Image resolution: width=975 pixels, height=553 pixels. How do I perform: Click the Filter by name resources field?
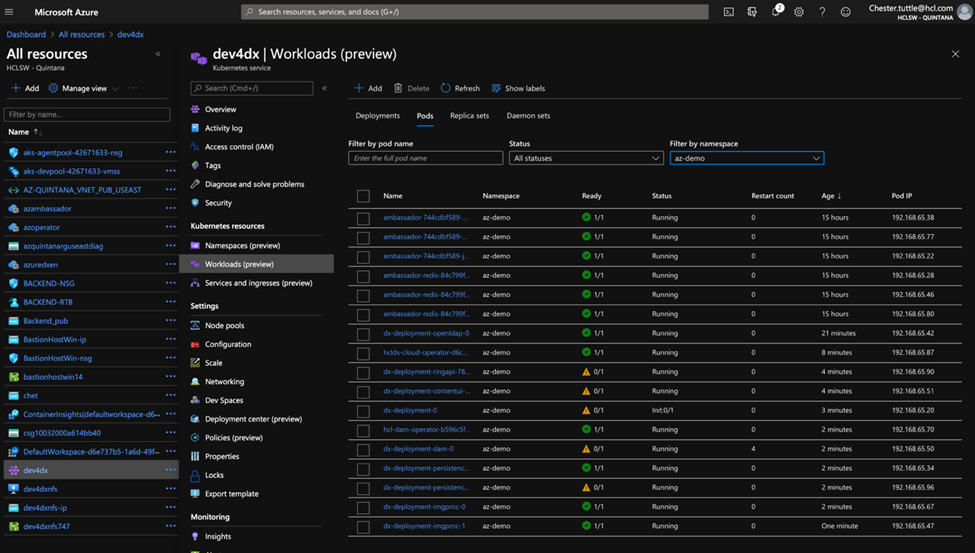click(x=87, y=114)
